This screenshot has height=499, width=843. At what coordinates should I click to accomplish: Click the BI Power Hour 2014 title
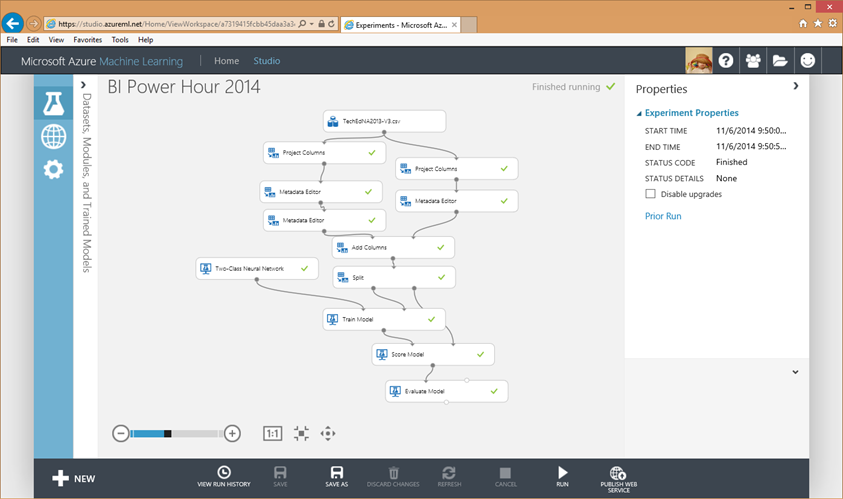click(x=184, y=87)
